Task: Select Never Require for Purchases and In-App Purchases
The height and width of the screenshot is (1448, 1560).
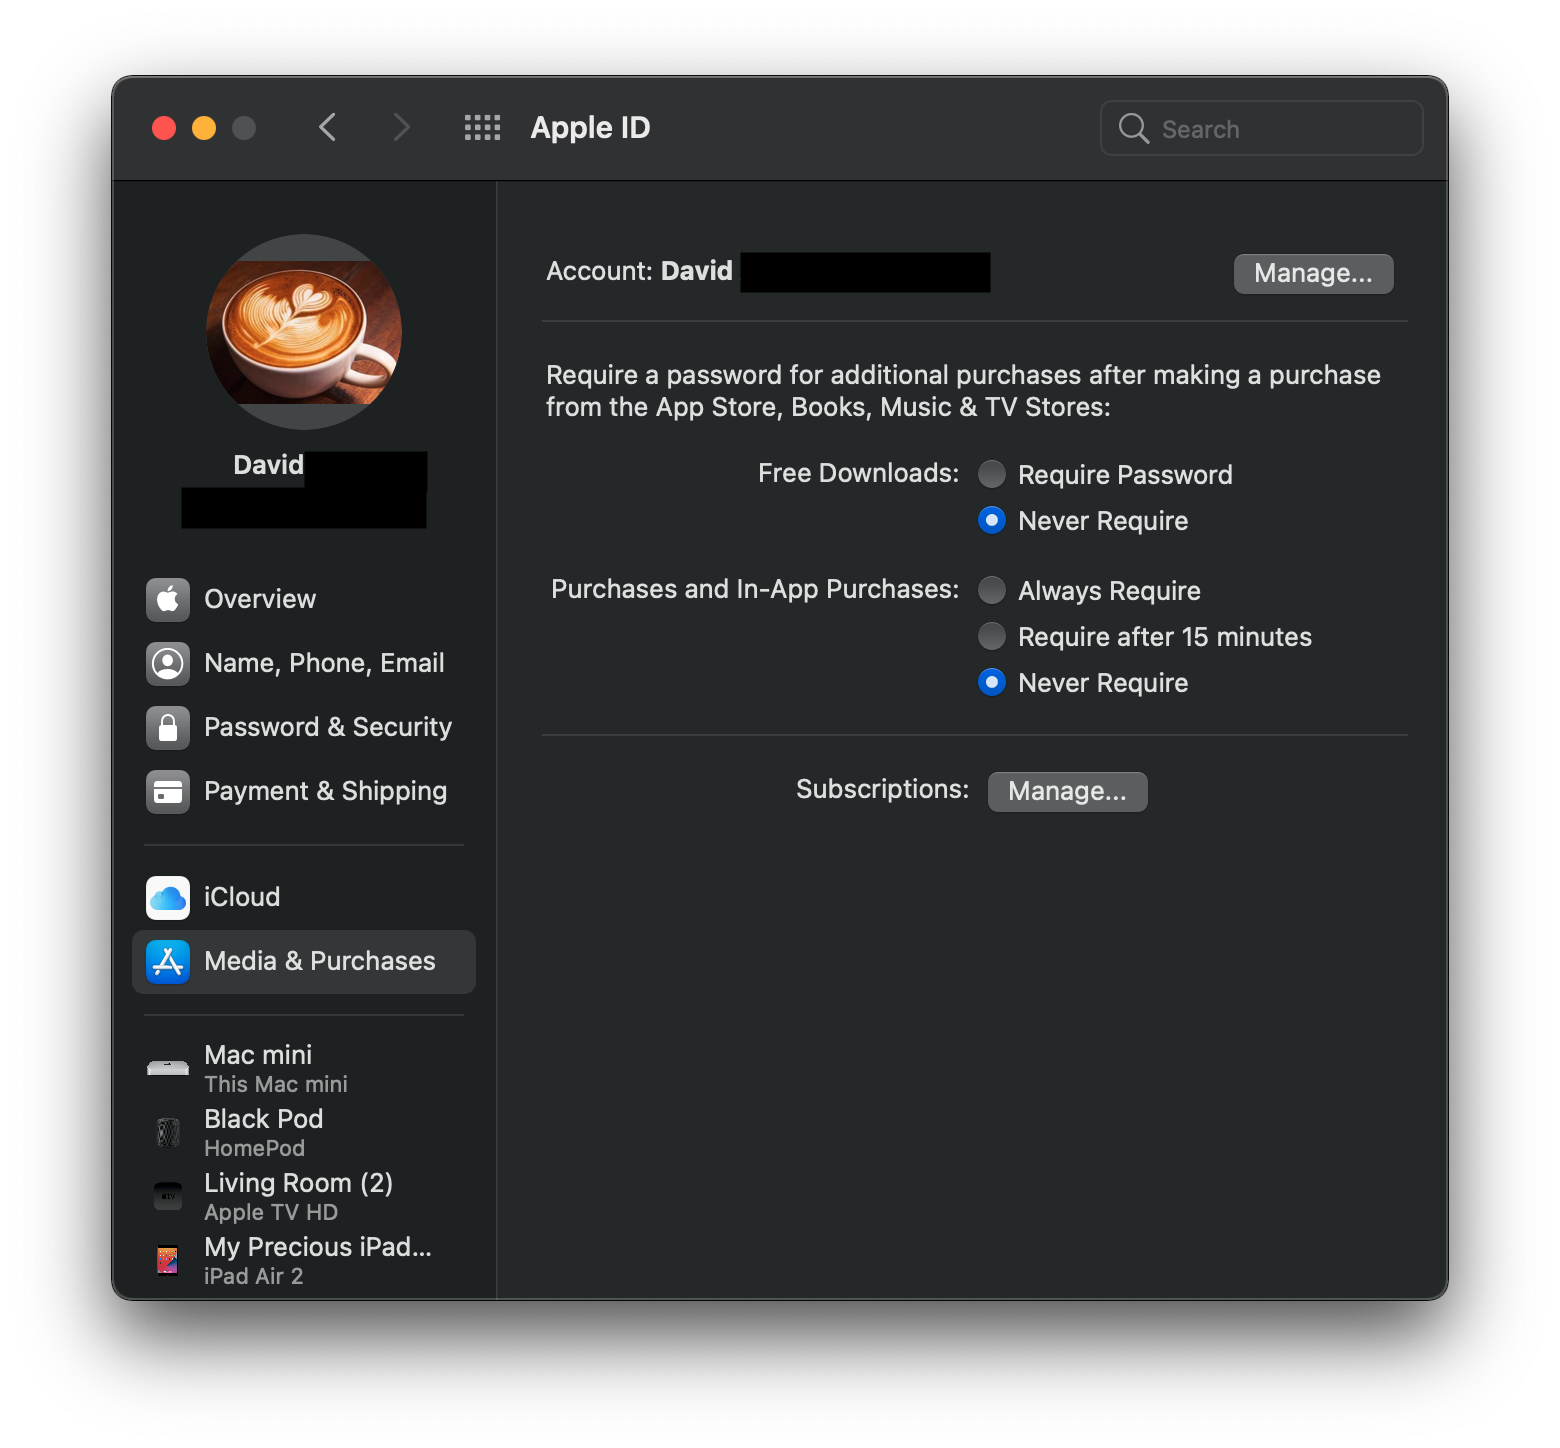Action: tap(992, 682)
